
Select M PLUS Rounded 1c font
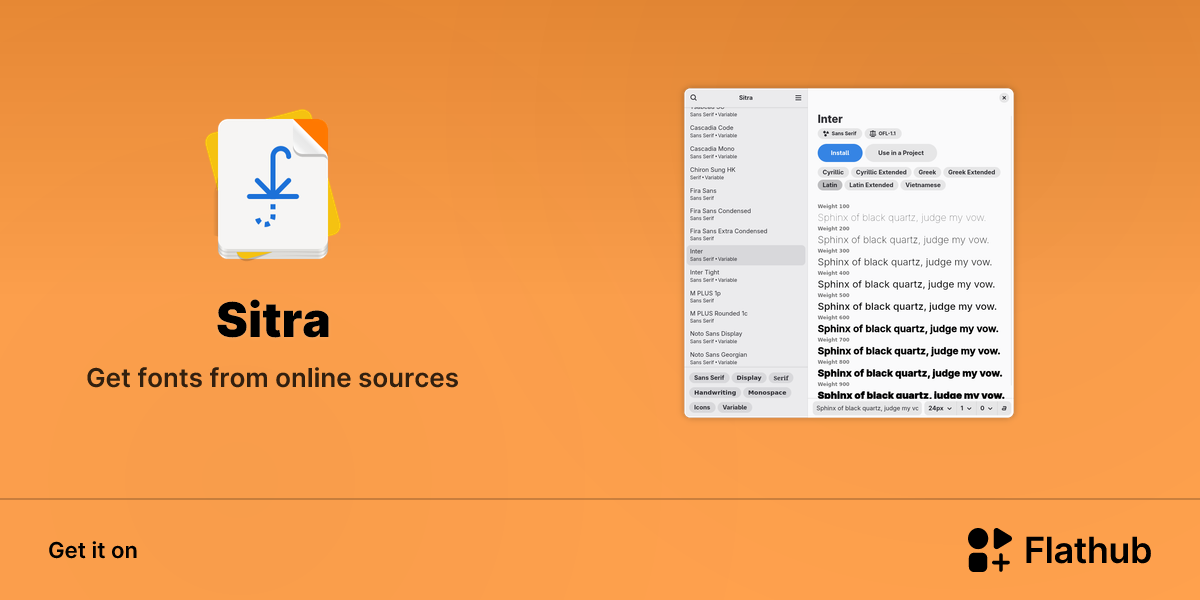(x=746, y=317)
